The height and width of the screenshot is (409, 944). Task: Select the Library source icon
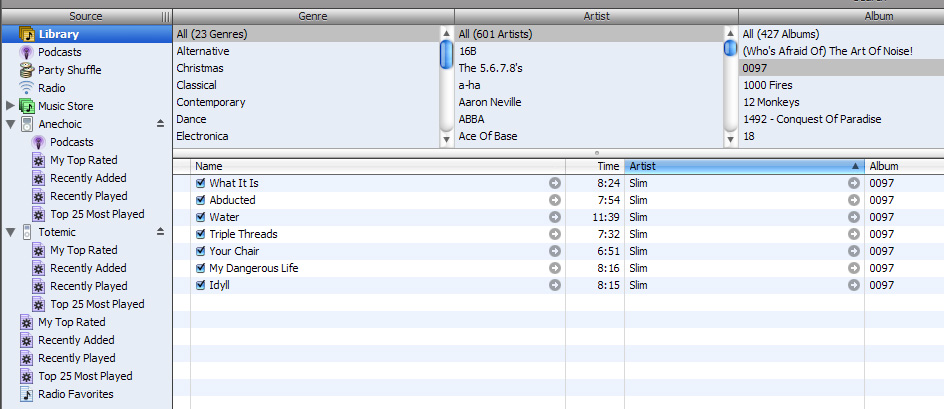pyautogui.click(x=26, y=34)
